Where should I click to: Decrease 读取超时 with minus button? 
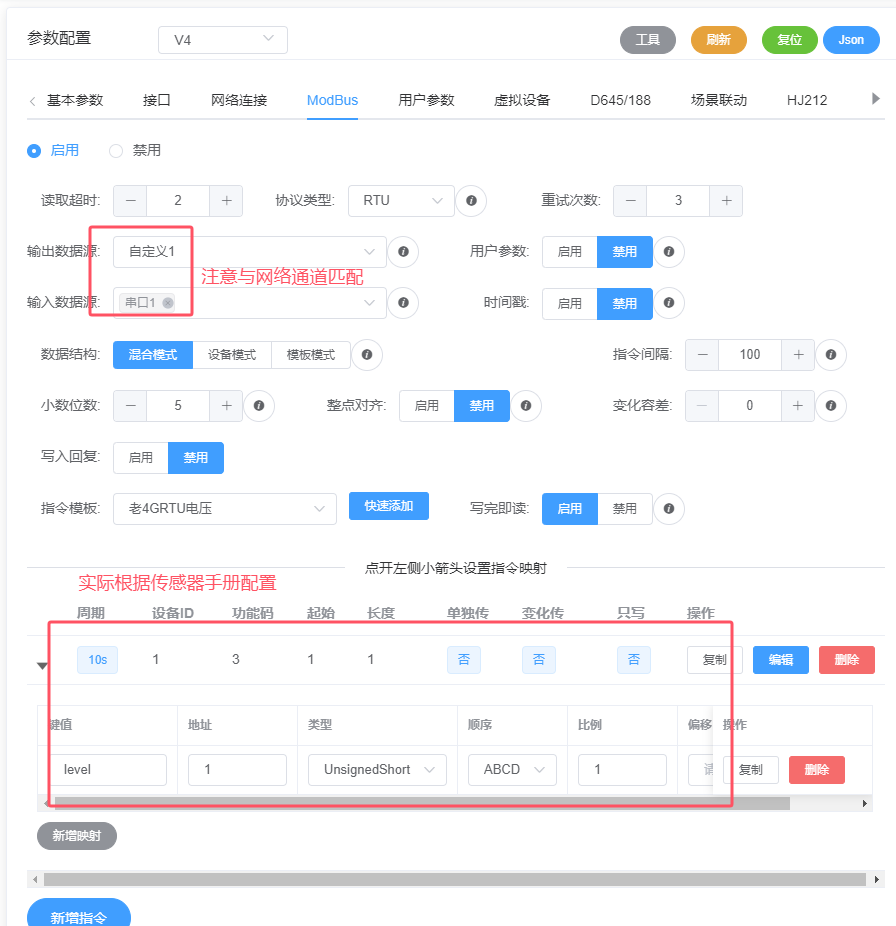131,201
